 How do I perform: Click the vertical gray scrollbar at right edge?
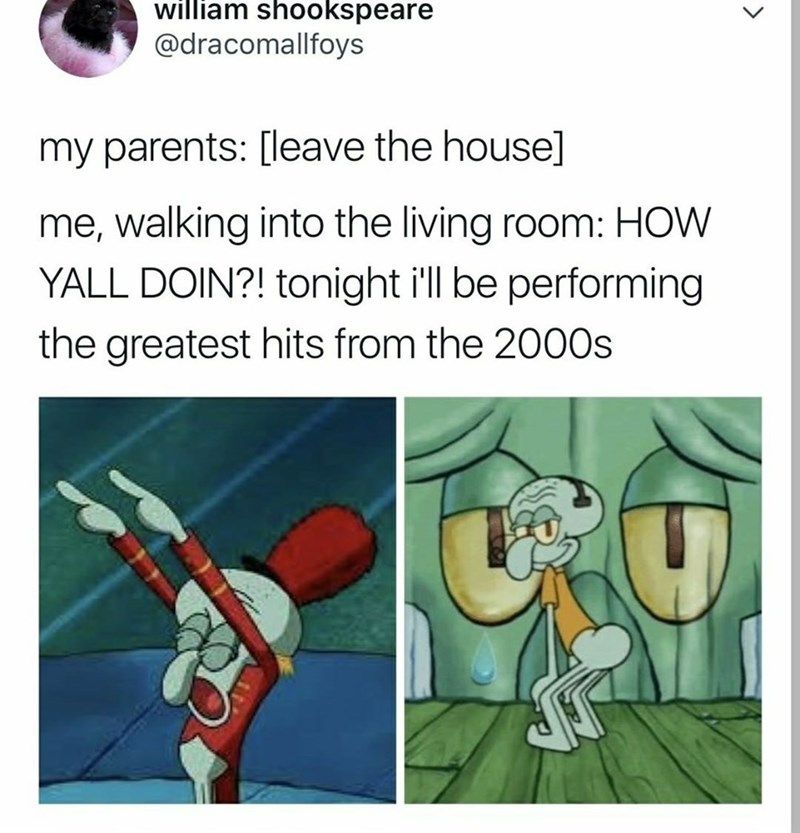[795, 416]
